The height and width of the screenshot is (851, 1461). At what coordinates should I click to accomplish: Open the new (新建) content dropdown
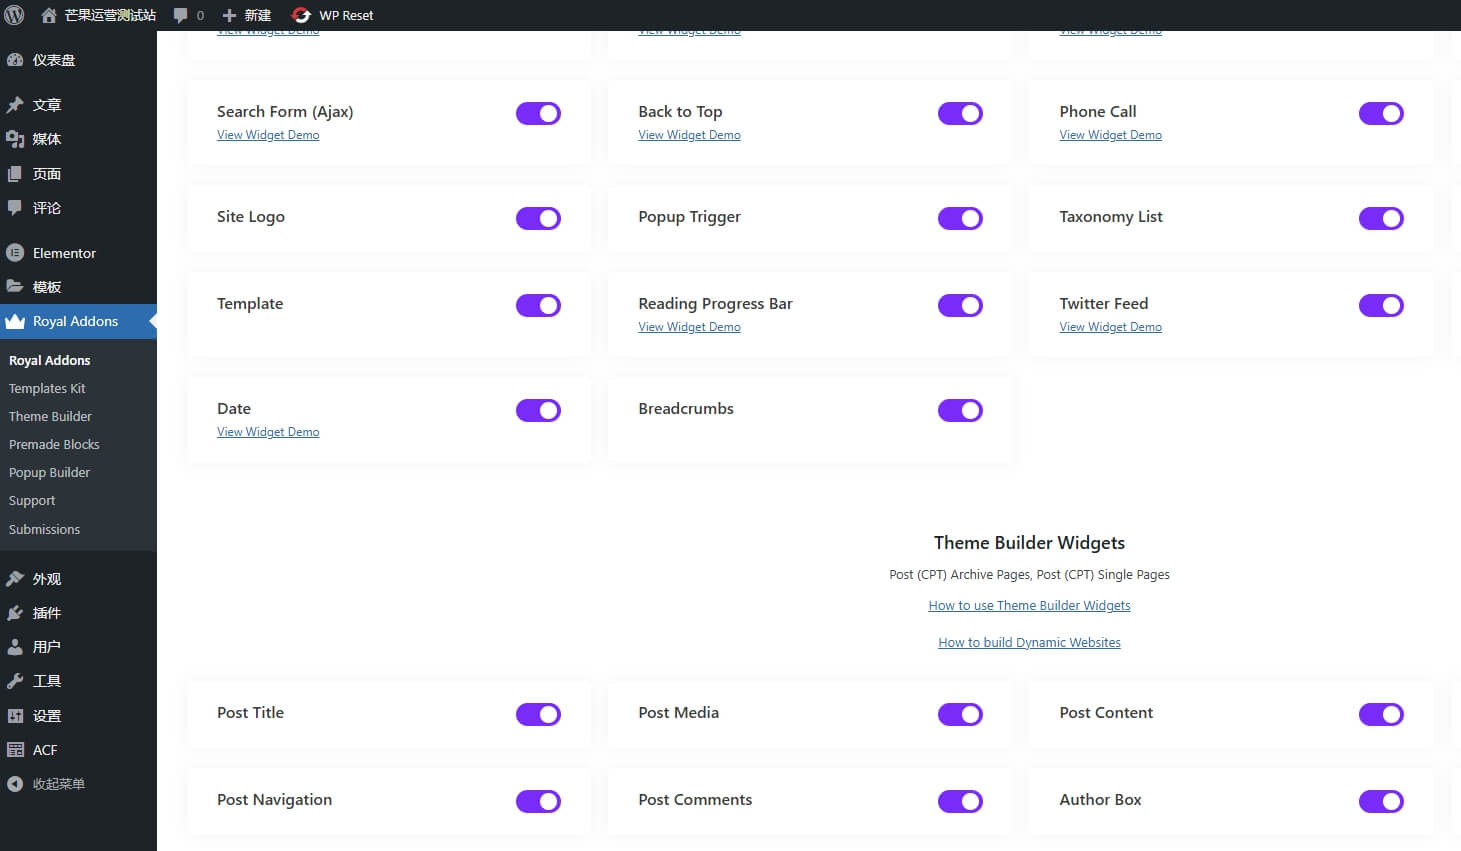coord(247,15)
